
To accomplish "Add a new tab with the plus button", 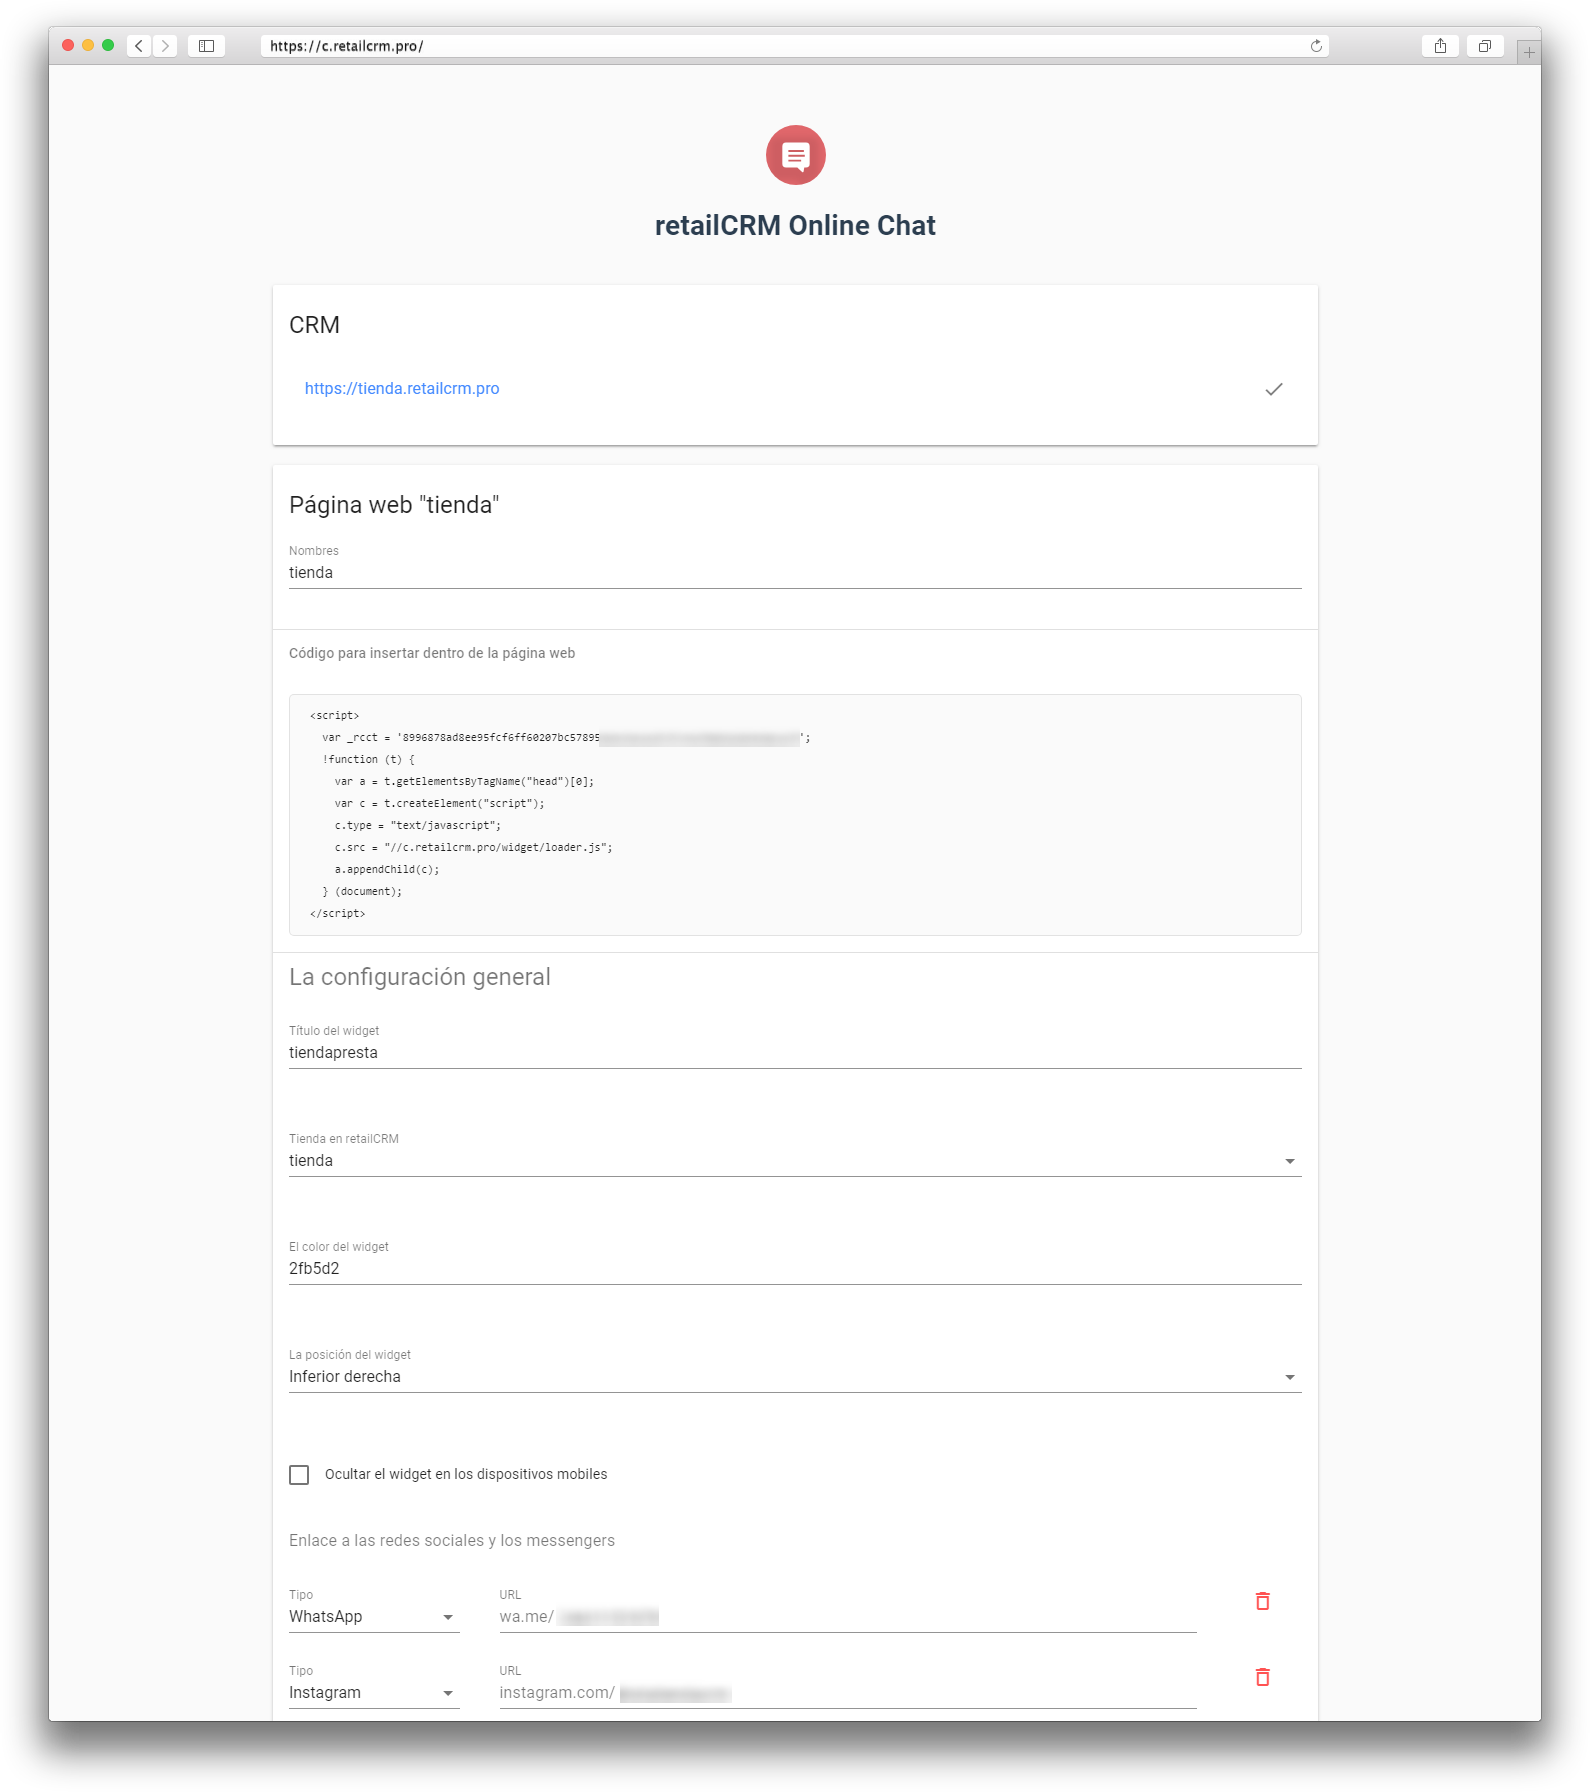I will (1528, 52).
